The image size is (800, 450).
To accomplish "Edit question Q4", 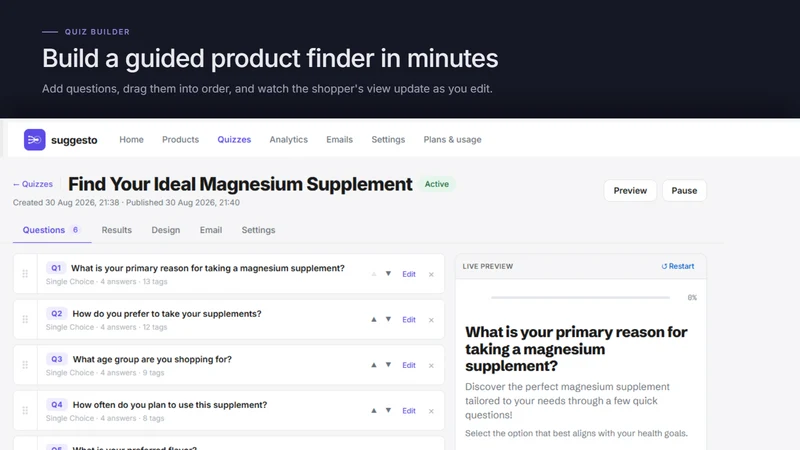I will point(409,410).
